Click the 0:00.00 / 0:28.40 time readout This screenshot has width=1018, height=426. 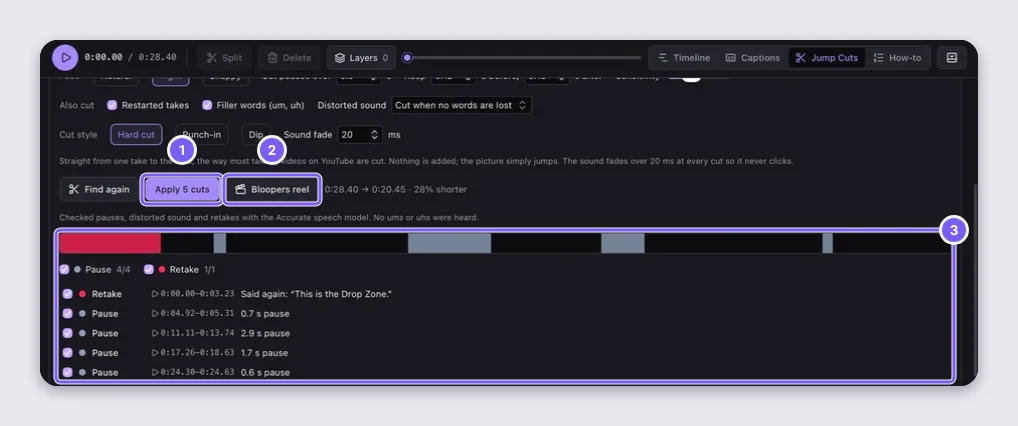pos(130,57)
